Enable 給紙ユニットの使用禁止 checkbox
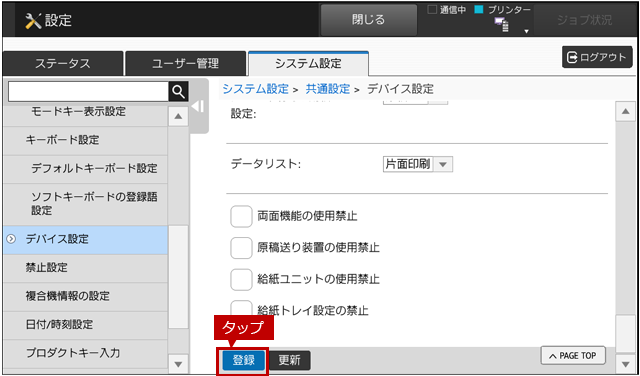This screenshot has height=376, width=640. [241, 279]
